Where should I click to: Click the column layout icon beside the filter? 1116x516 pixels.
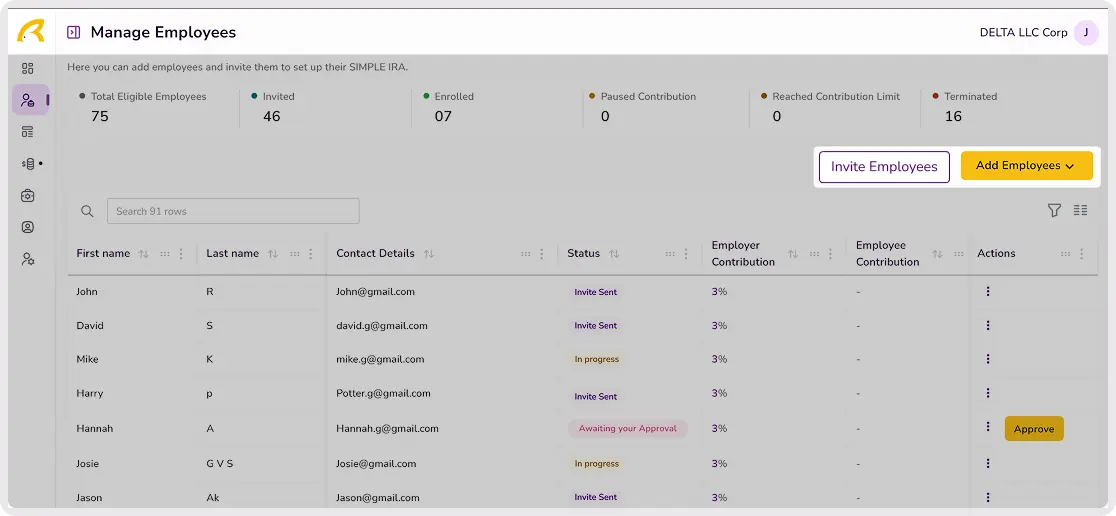click(x=1080, y=210)
